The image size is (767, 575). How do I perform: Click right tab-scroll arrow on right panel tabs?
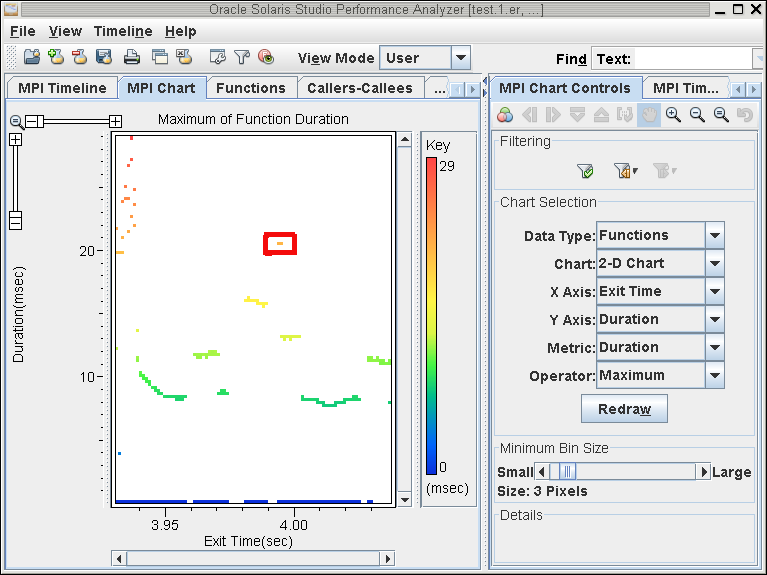click(753, 90)
